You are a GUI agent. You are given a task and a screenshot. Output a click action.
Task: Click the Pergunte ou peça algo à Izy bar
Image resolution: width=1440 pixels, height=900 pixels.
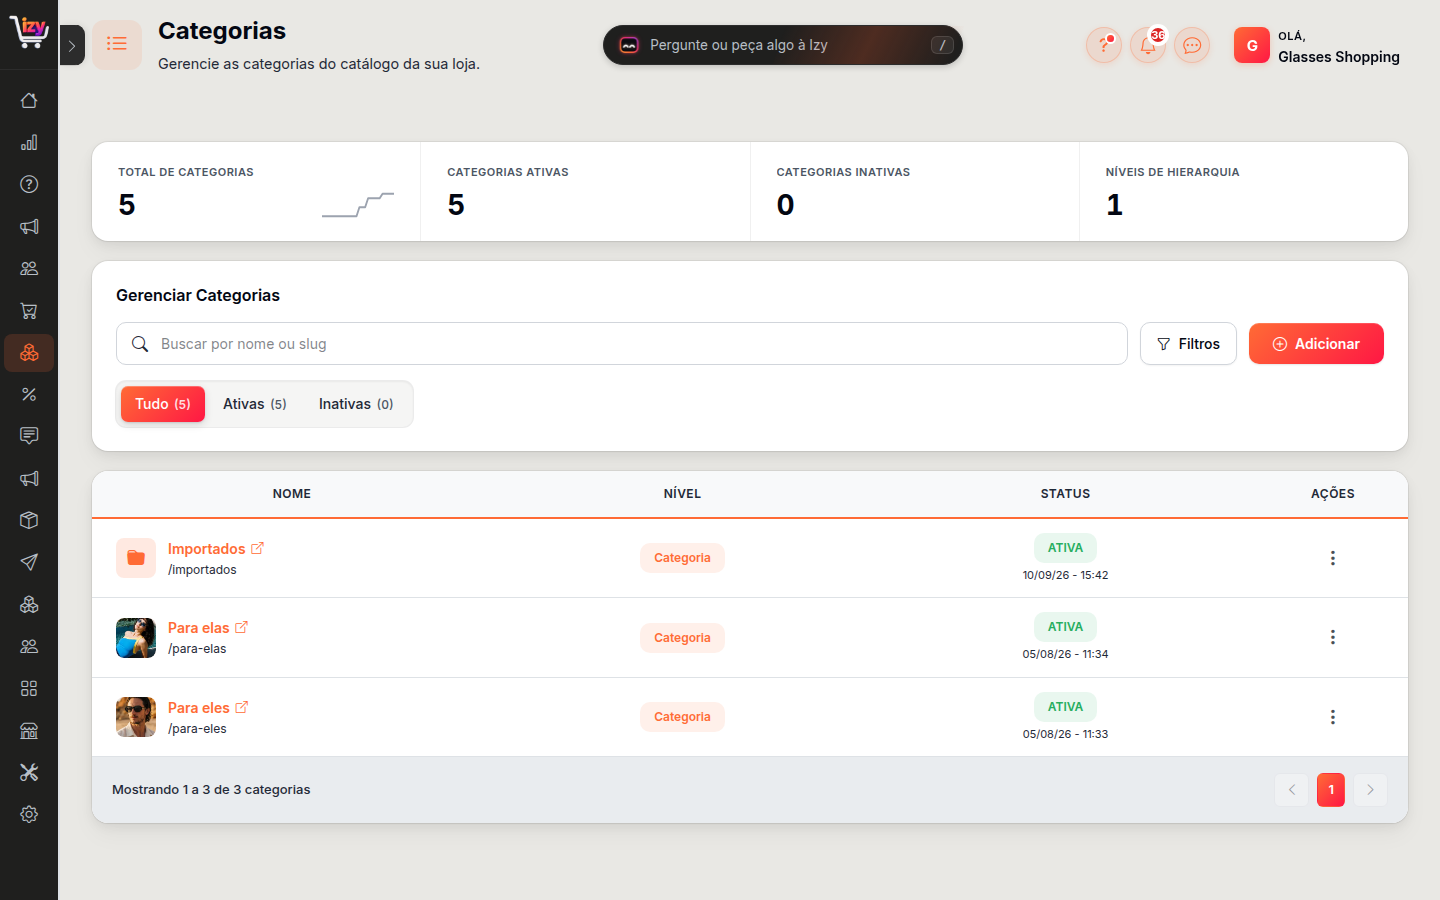(783, 45)
